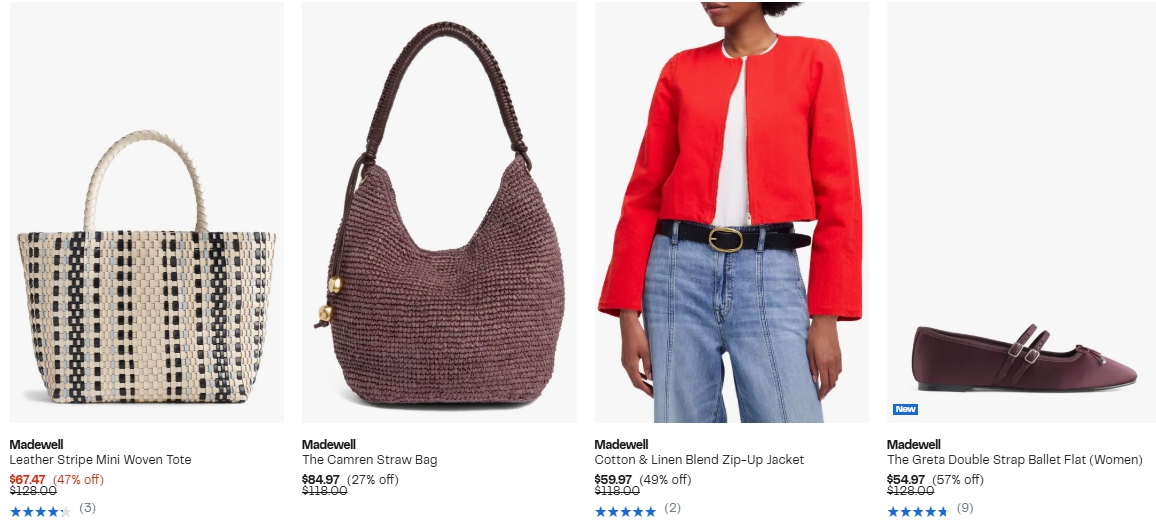Open the Greta Double Strap Ballet Flat image

coord(1022,212)
